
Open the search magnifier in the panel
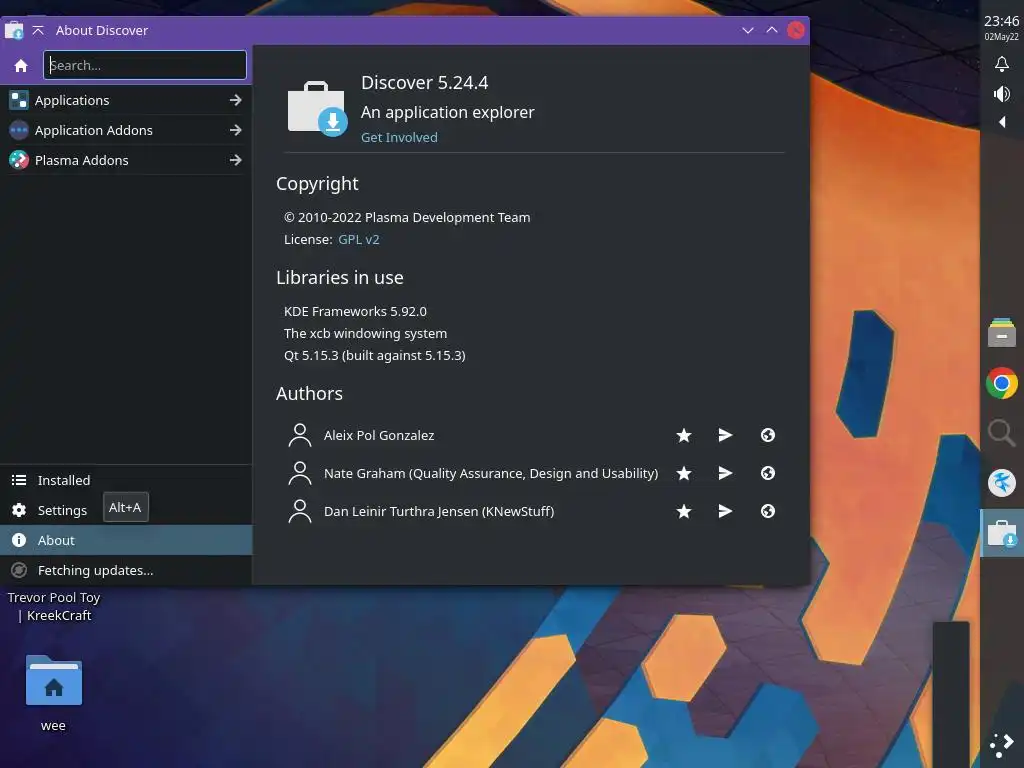tap(1002, 432)
